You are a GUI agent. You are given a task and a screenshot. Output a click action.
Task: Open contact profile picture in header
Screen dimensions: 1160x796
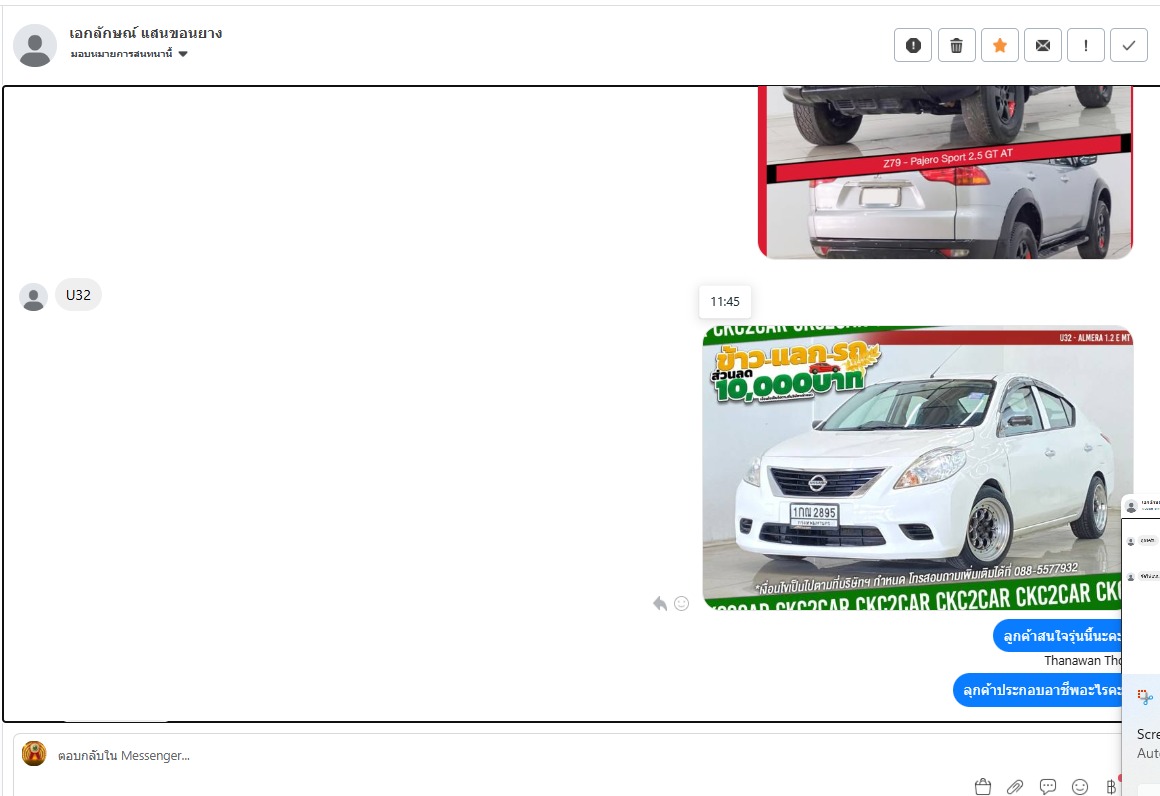coord(35,45)
